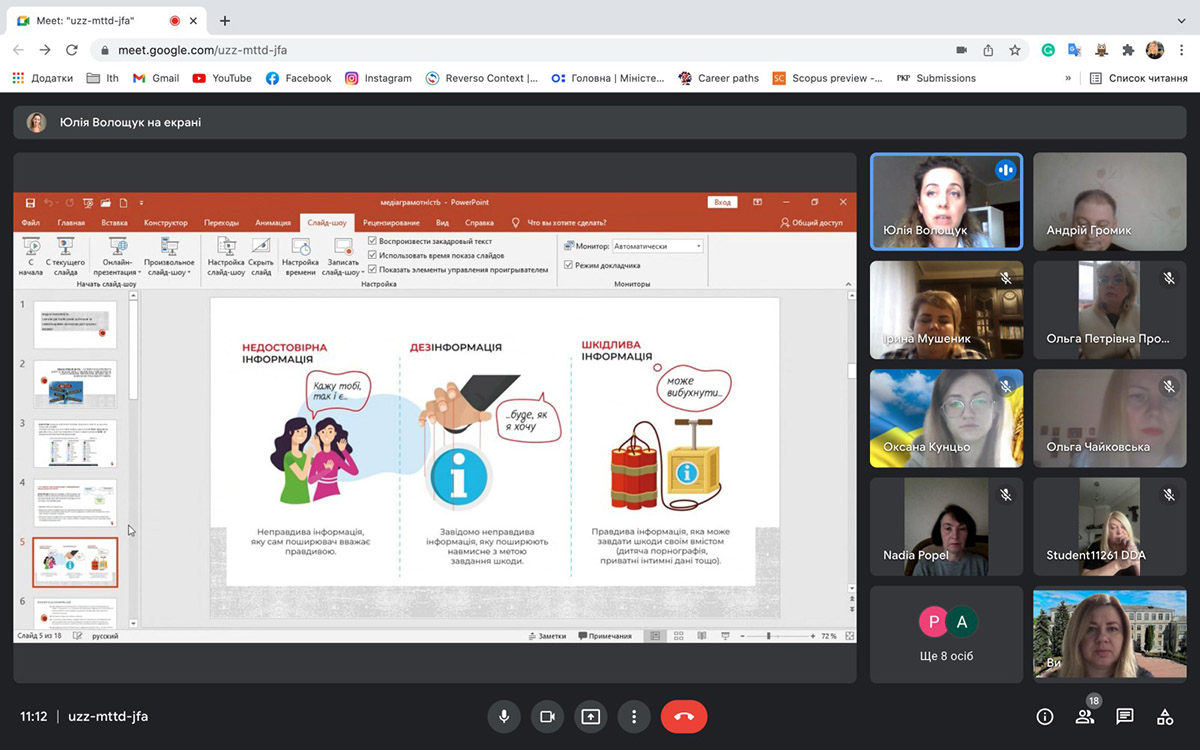Toggle the use slide timings checkbox

coord(373,255)
